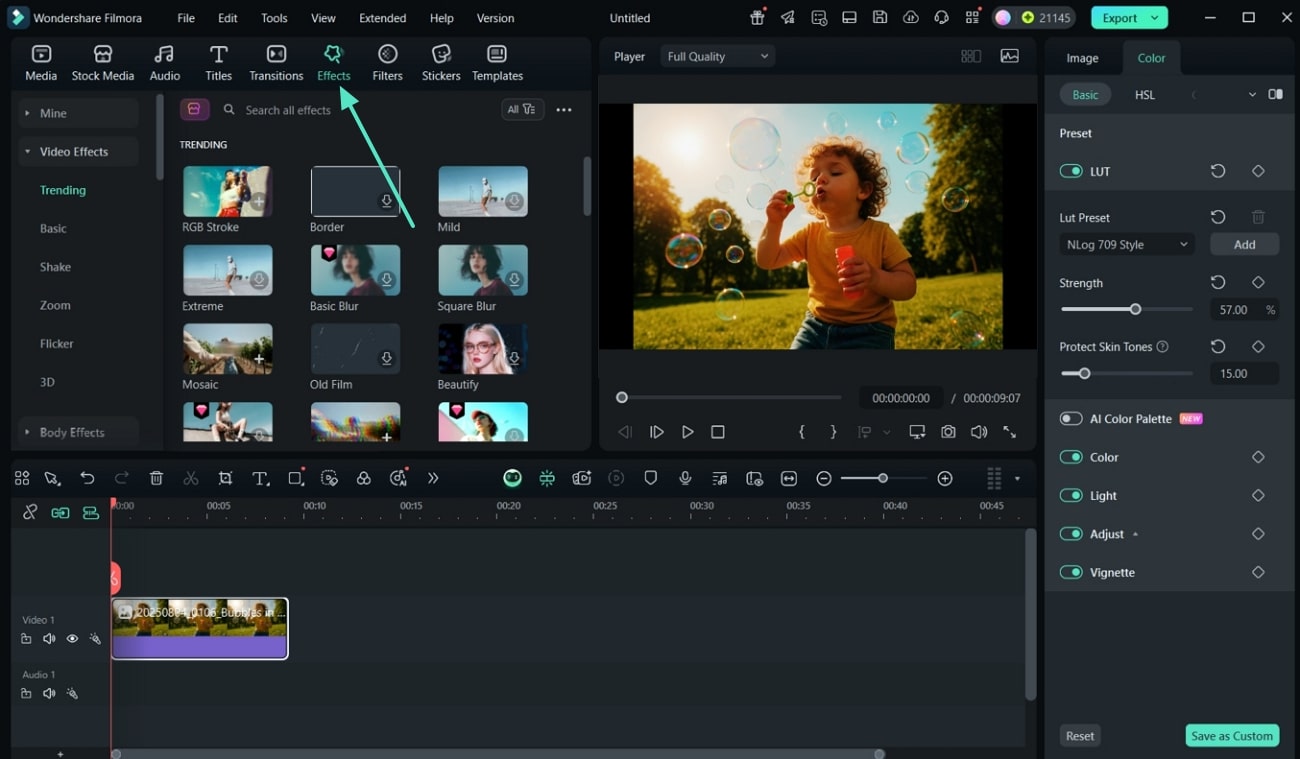Open the effects more options menu
Image resolution: width=1300 pixels, height=759 pixels.
point(564,110)
